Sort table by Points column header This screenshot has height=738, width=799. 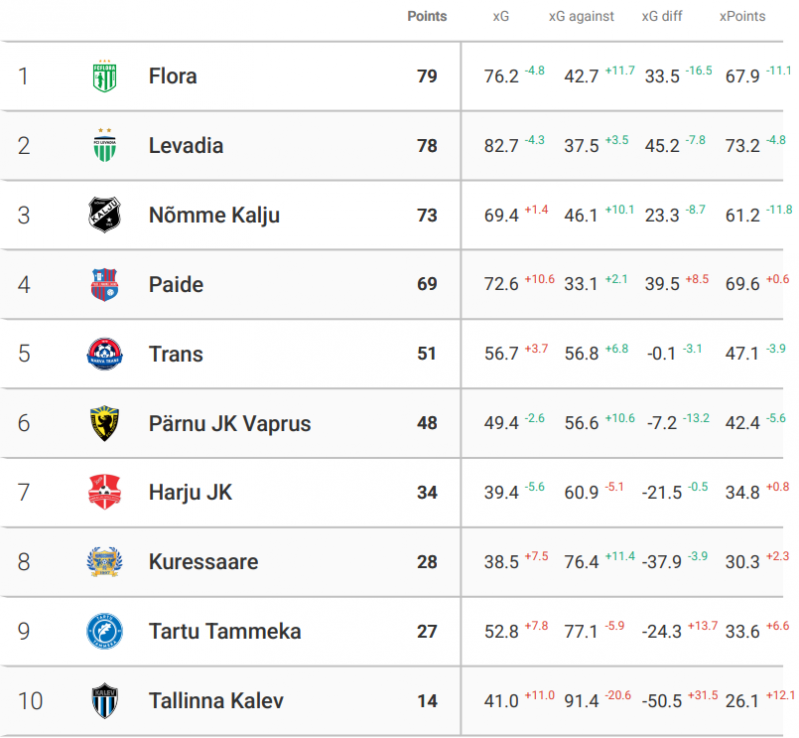427,17
